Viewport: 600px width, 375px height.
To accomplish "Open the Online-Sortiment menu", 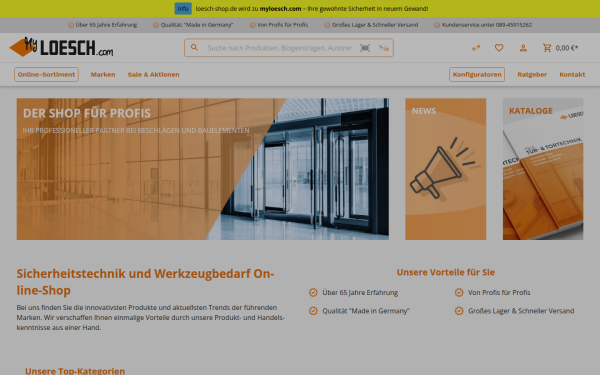I will pyautogui.click(x=46, y=74).
